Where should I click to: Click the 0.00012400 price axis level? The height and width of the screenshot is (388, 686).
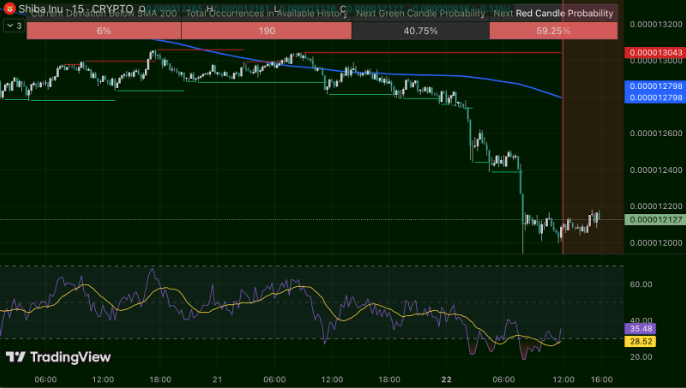(x=656, y=170)
